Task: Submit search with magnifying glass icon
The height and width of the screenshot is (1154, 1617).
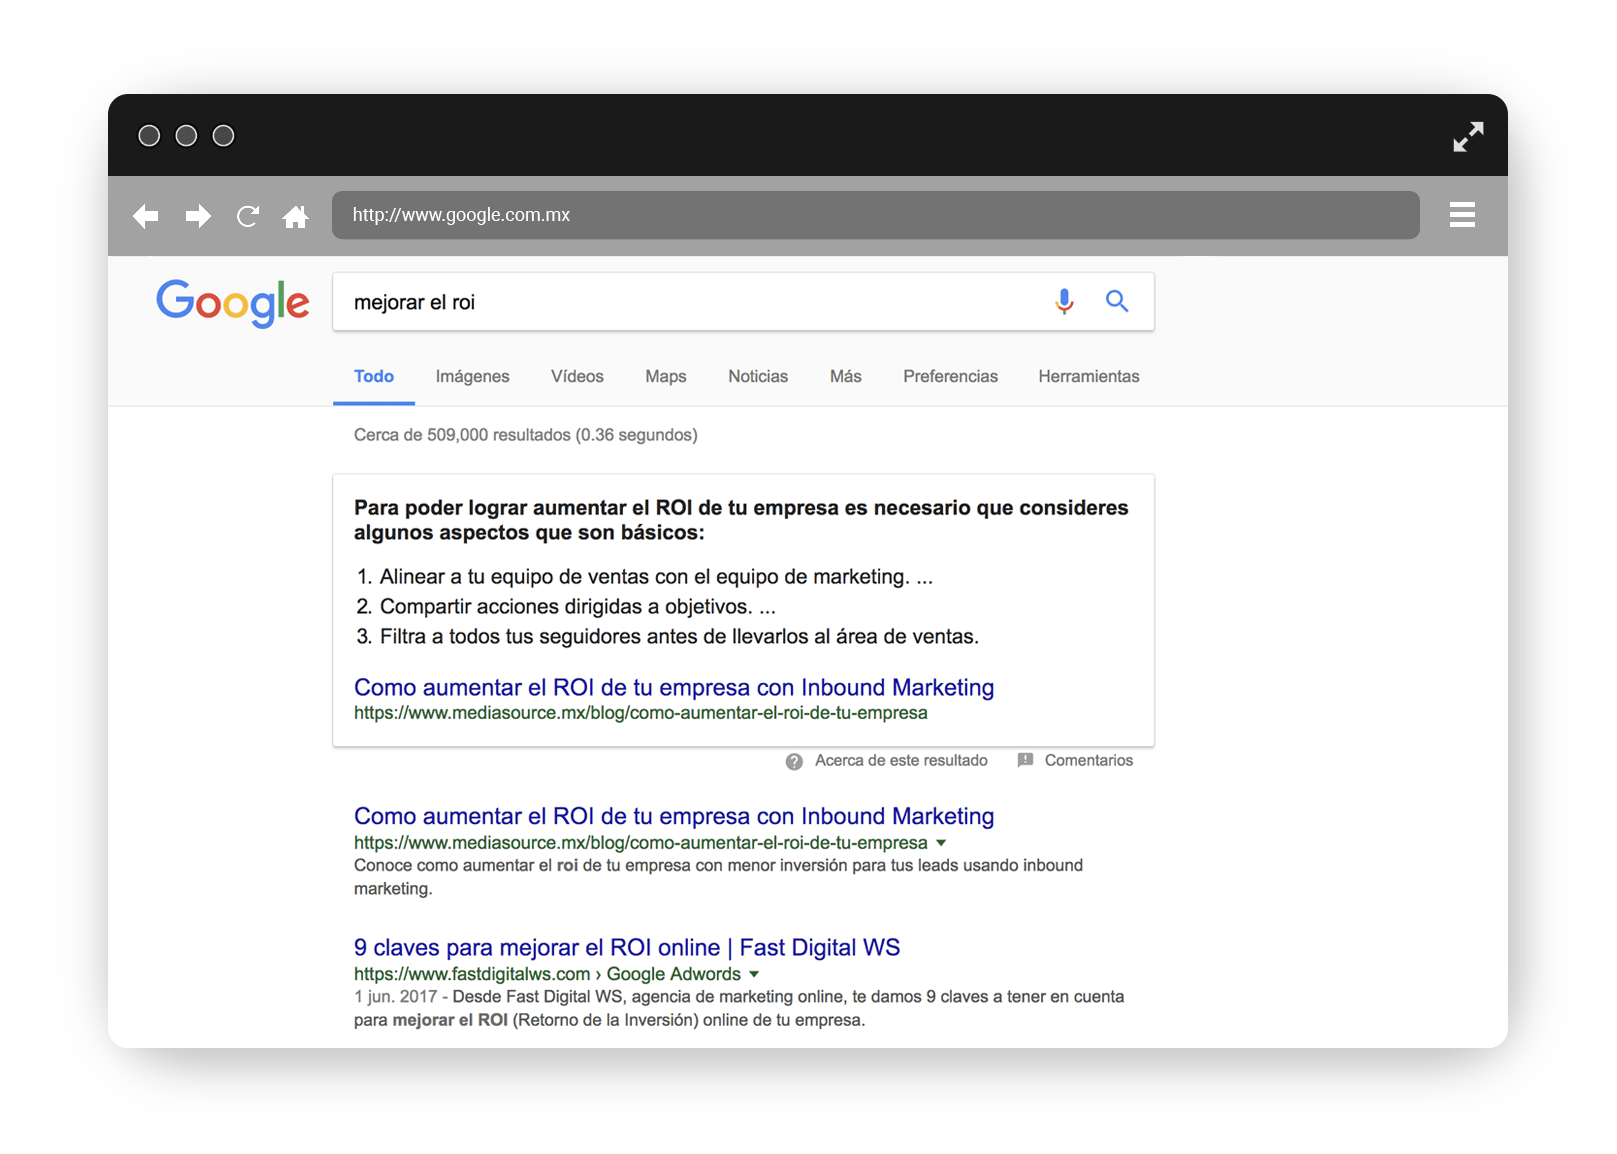Action: (x=1117, y=301)
